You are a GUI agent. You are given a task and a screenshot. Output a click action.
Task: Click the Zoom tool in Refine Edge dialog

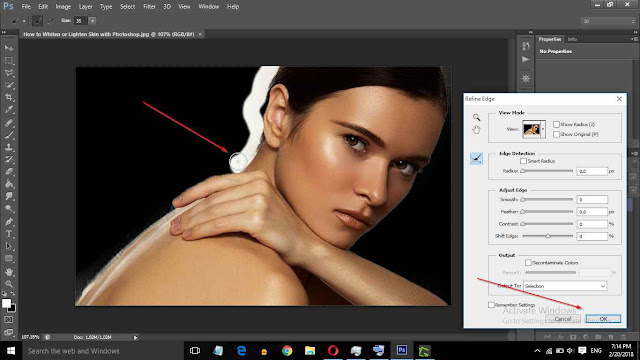click(476, 118)
